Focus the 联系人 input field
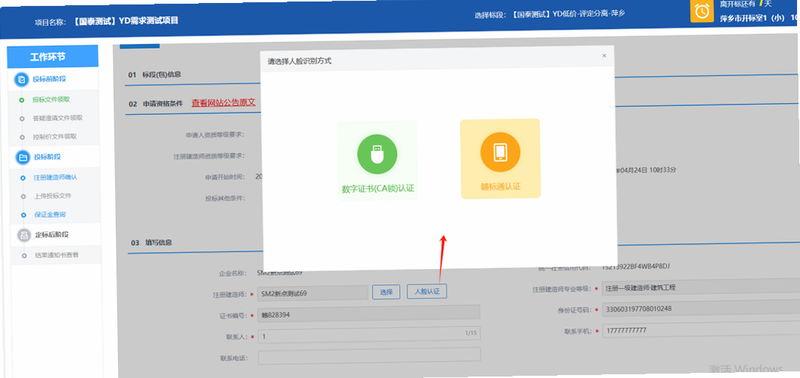The image size is (800, 378). [x=369, y=334]
